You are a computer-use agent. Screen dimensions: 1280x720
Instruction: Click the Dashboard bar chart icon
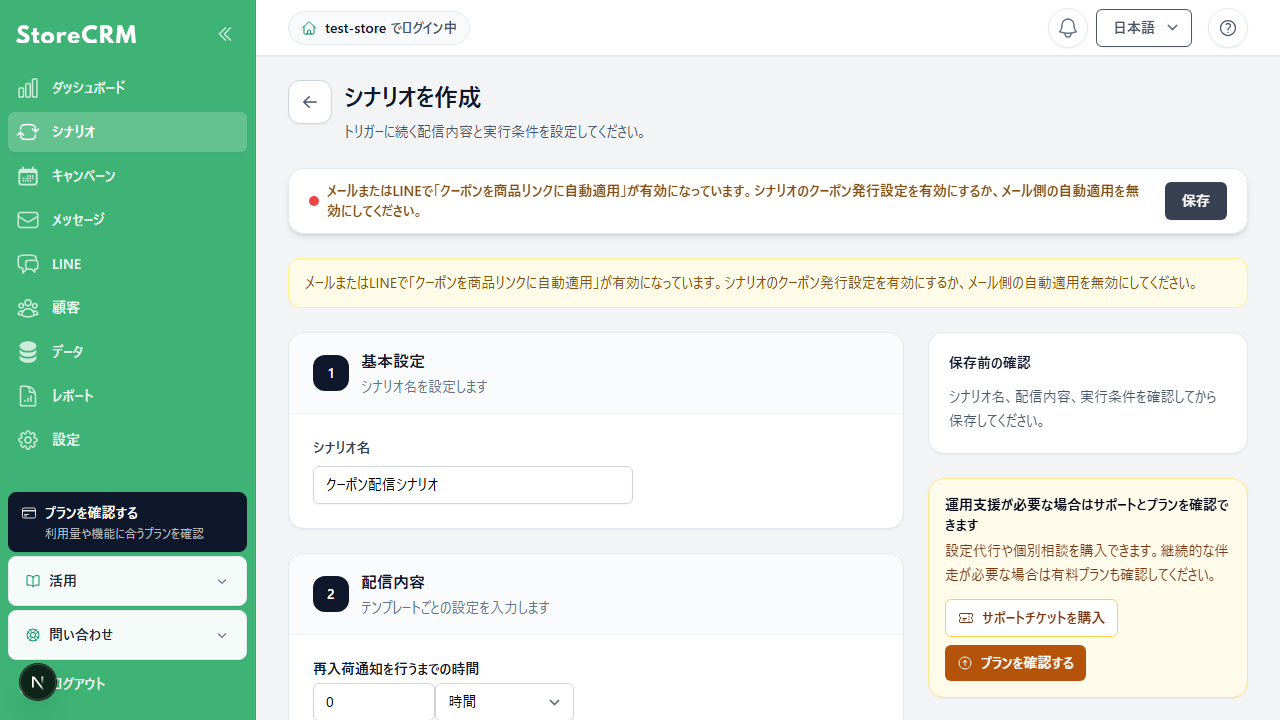28,88
